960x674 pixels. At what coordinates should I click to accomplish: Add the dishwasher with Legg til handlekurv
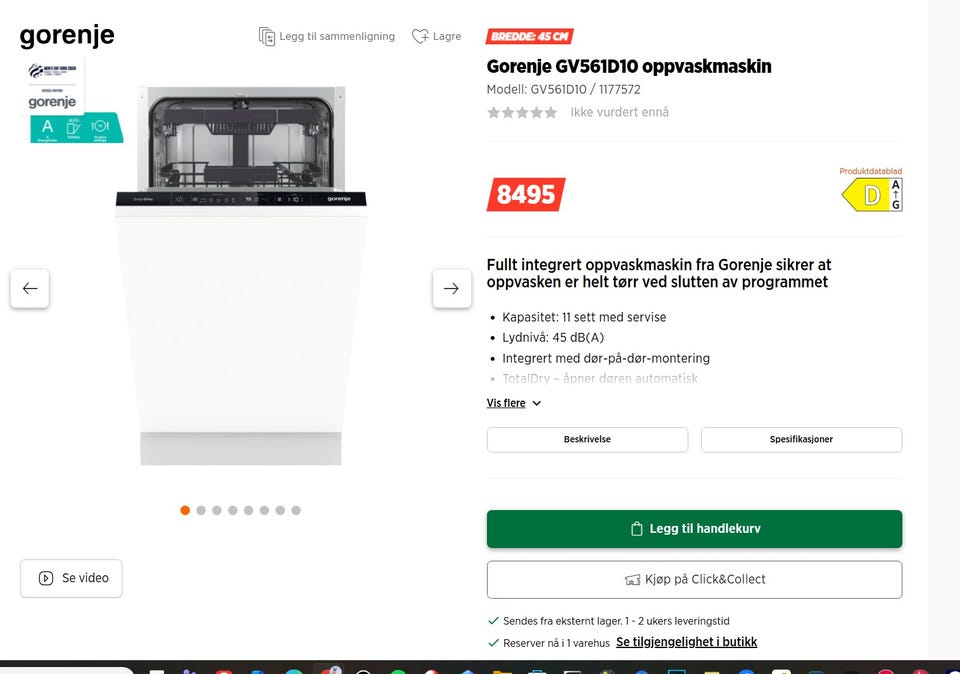pyautogui.click(x=694, y=529)
